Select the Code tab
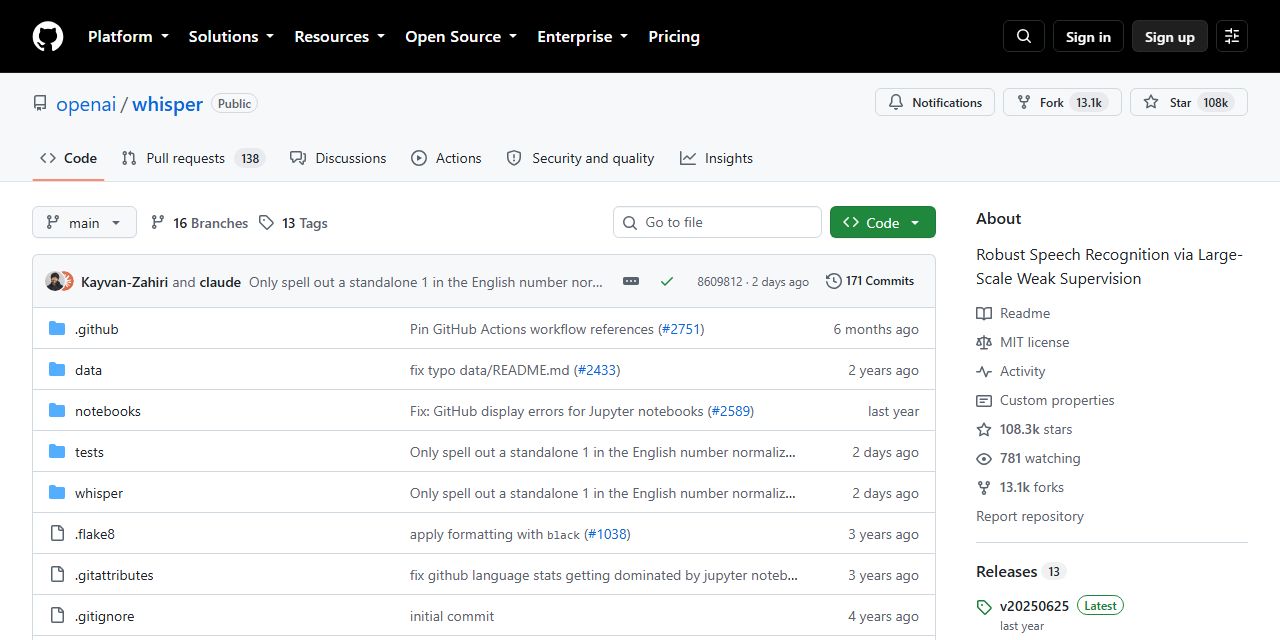The height and width of the screenshot is (640, 1280). pyautogui.click(x=68, y=158)
